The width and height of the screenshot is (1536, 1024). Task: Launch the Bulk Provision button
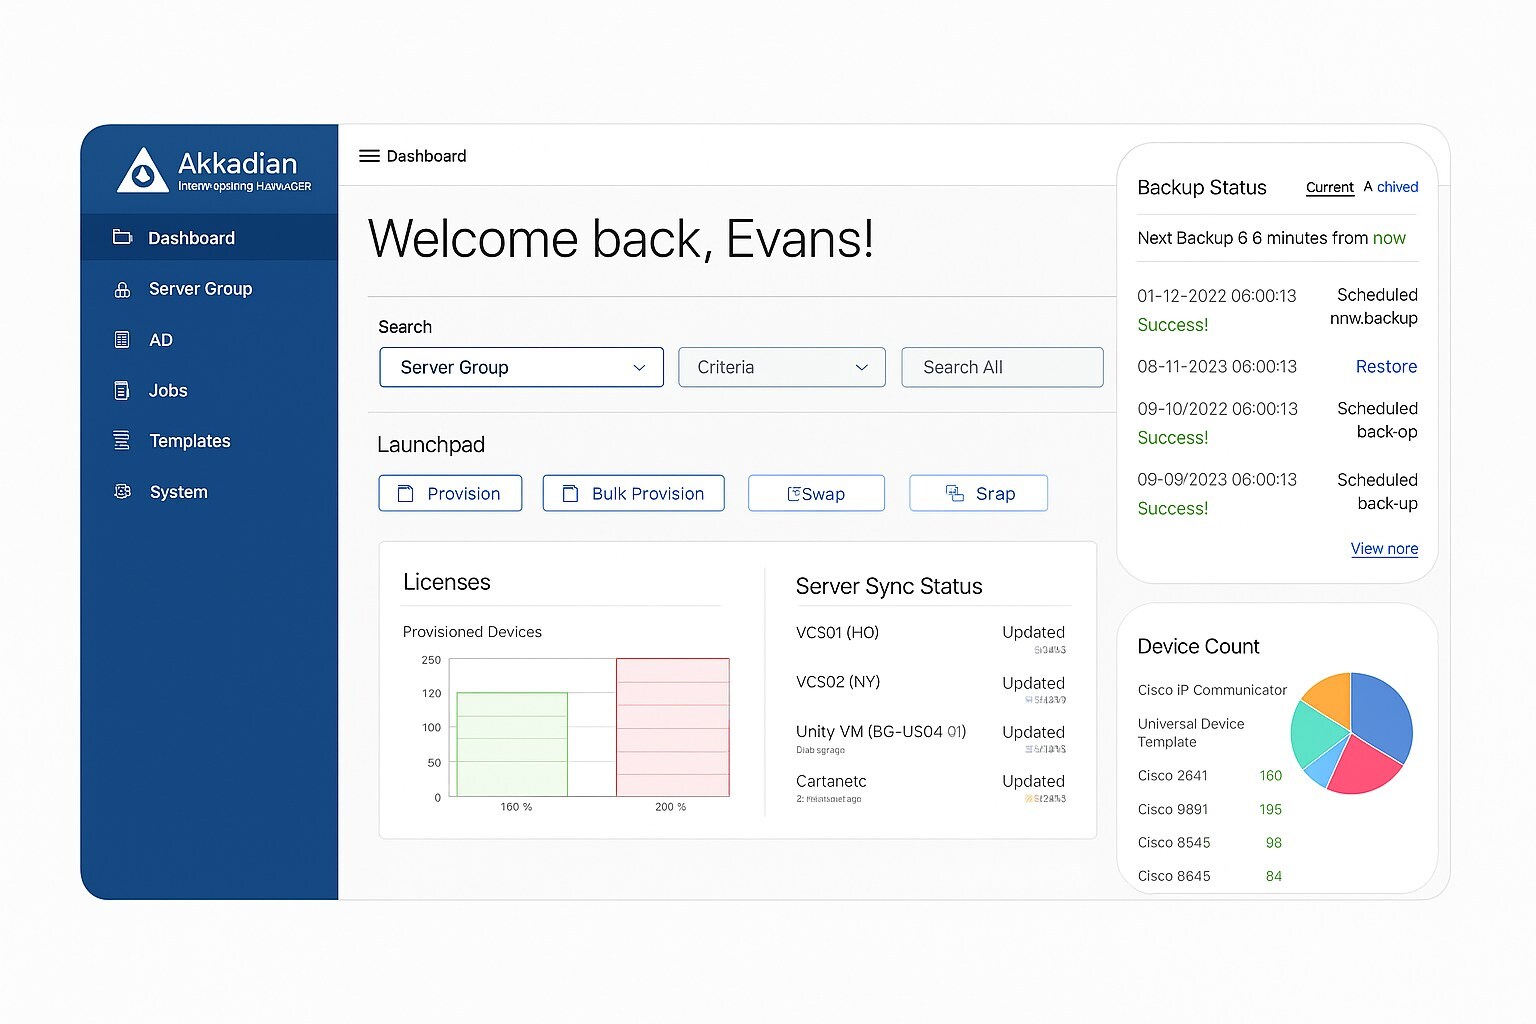pyautogui.click(x=633, y=493)
